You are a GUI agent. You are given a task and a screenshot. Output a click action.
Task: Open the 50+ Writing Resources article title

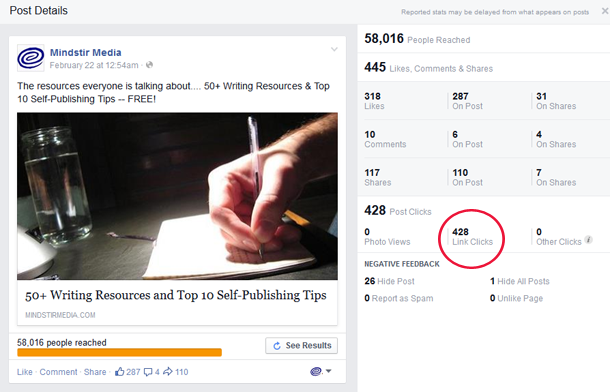(176, 296)
